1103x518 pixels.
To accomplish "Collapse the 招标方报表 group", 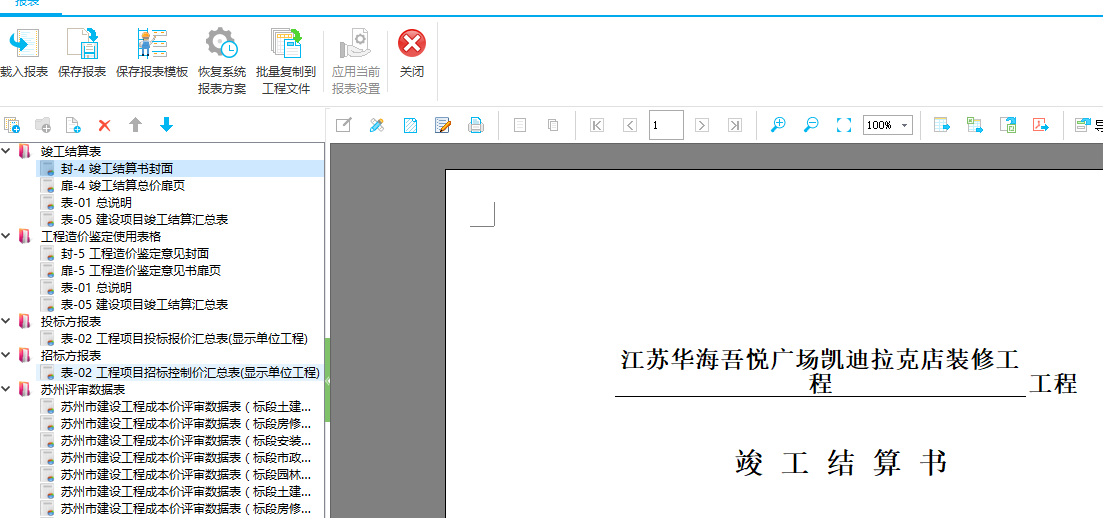I will coord(6,355).
